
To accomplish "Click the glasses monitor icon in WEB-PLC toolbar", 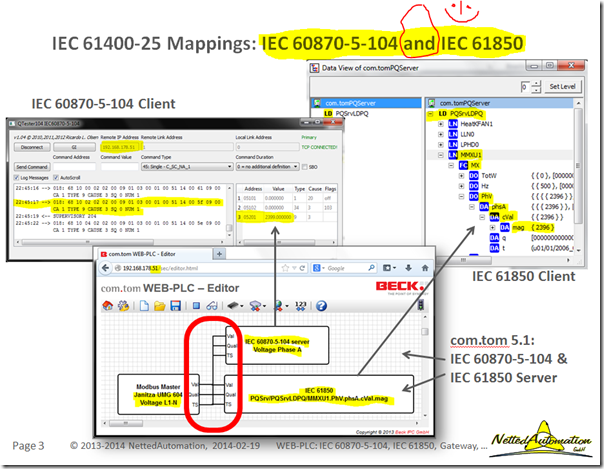I will [x=212, y=306].
